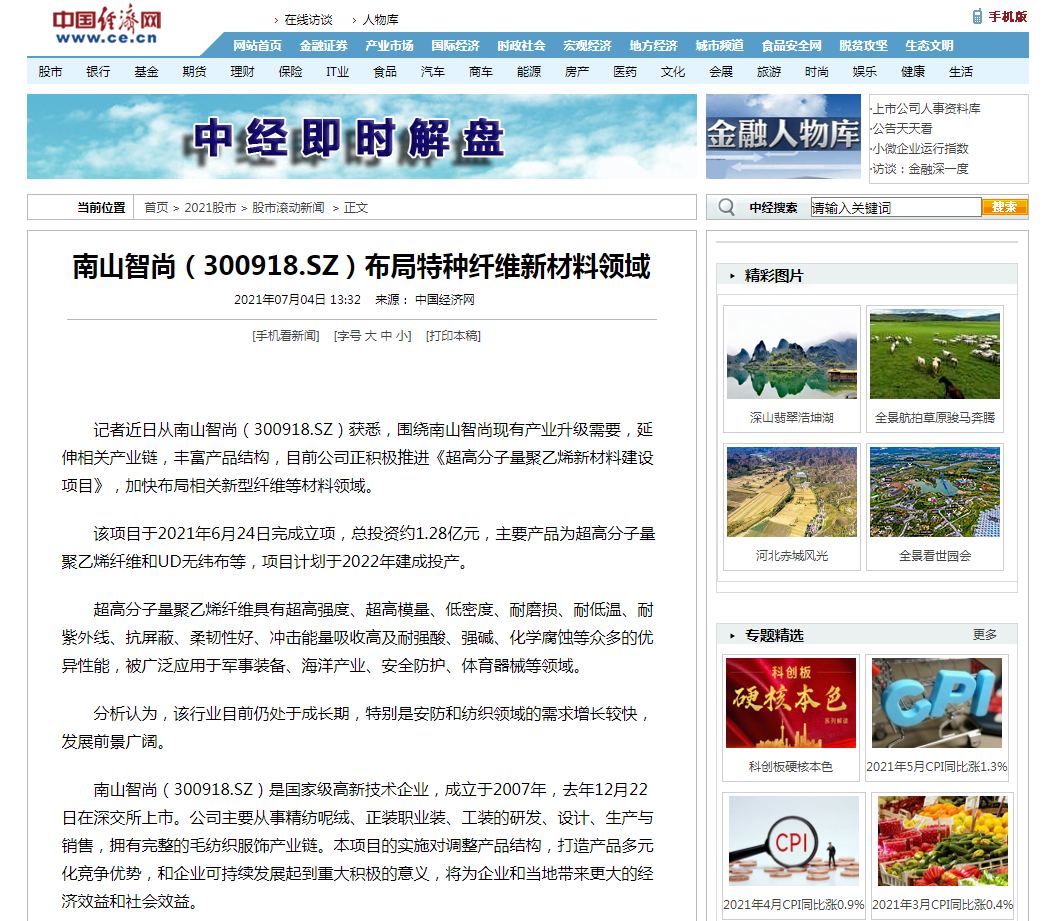Image resolution: width=1052 pixels, height=921 pixels.
Task: Open the 人物库 arrow link
Action: pos(379,20)
